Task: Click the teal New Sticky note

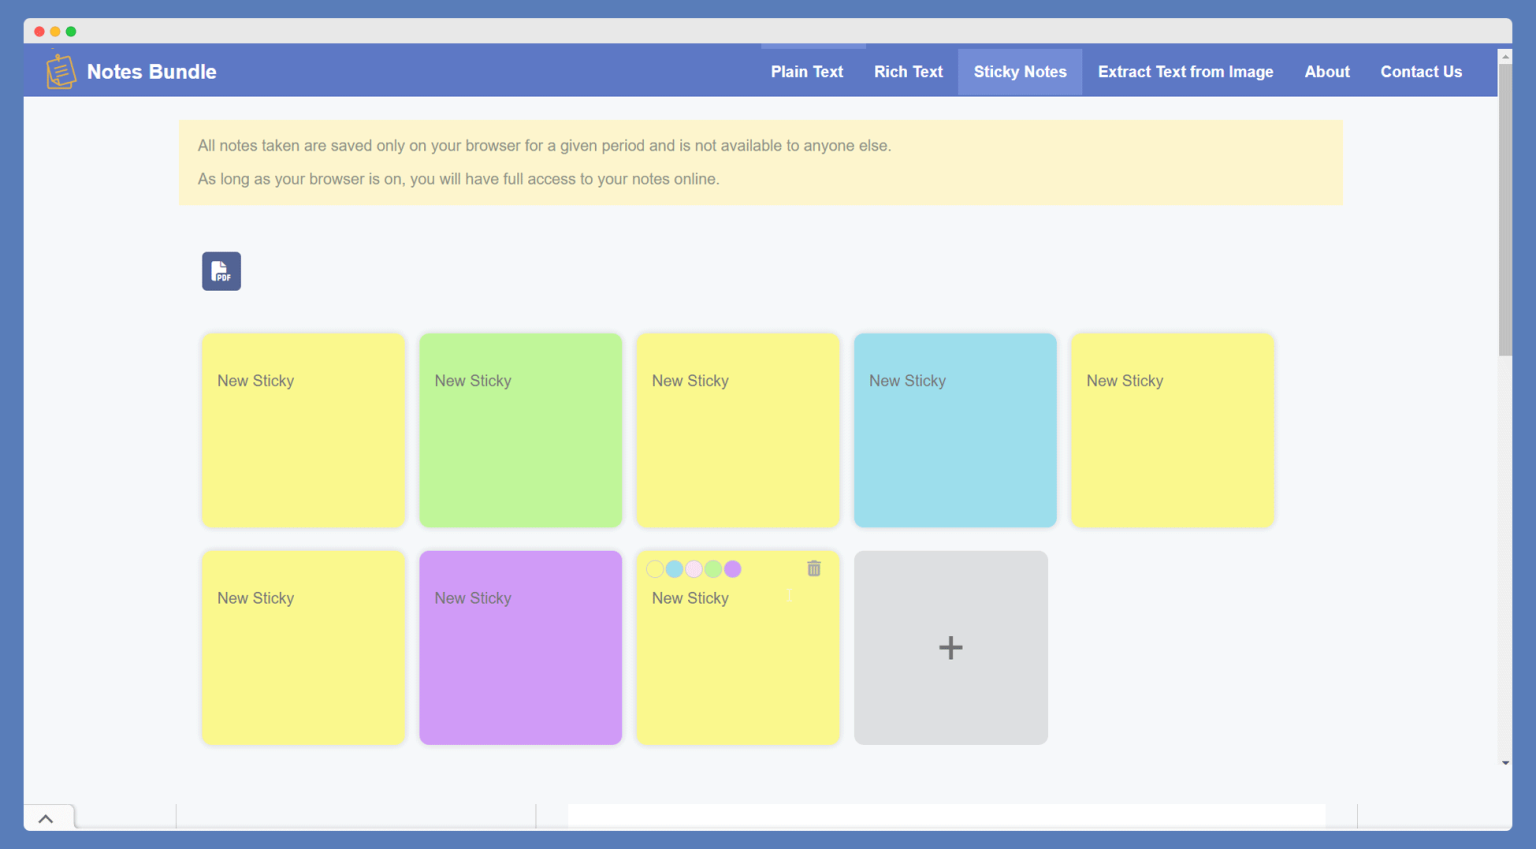Action: (x=954, y=430)
